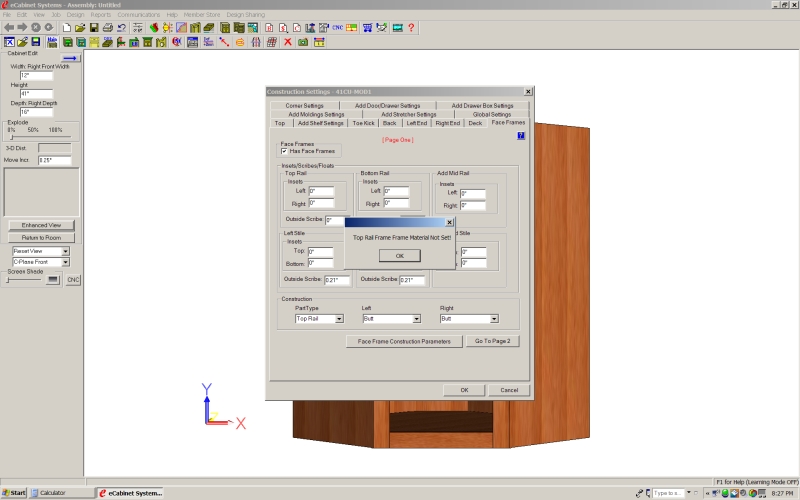
Task: Click the Width input field
Action: pyautogui.click(x=36, y=76)
